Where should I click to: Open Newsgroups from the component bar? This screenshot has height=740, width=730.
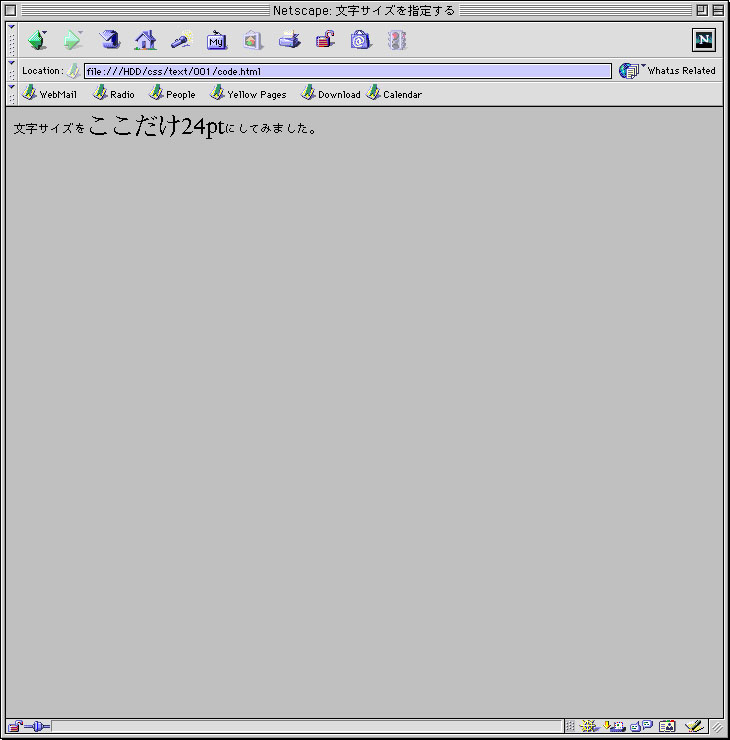641,726
